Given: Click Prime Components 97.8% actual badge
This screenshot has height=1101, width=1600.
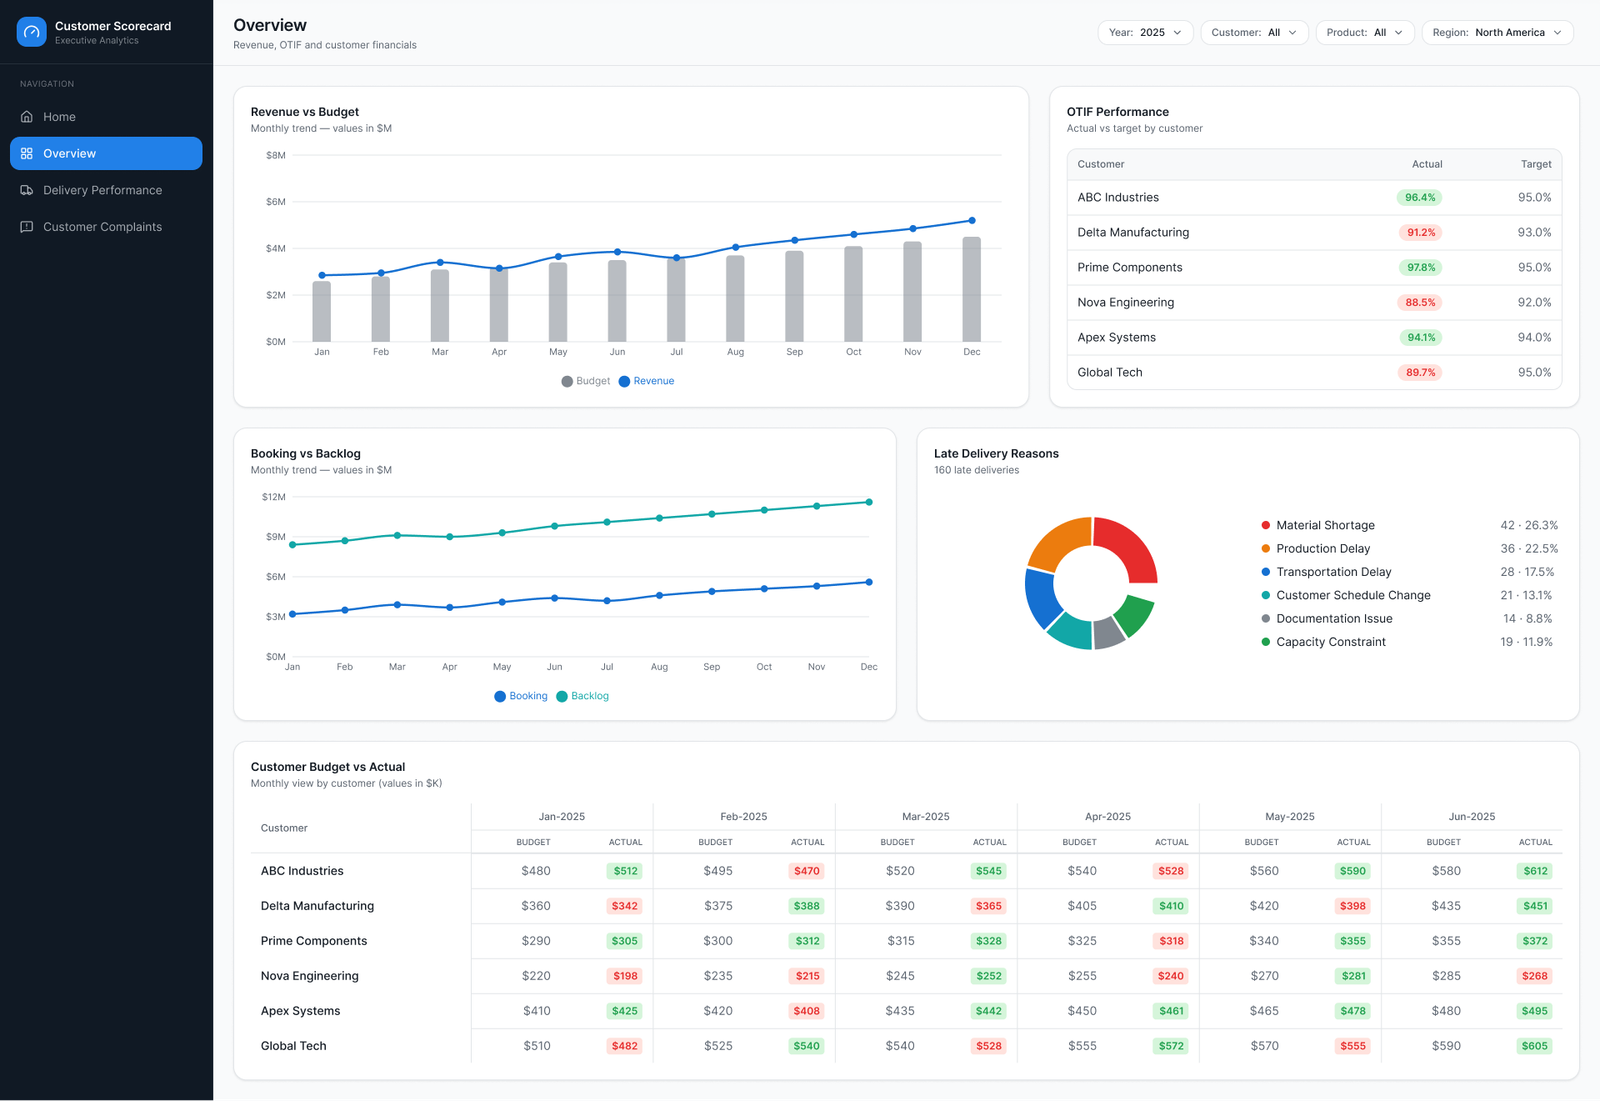Looking at the screenshot, I should pos(1421,268).
